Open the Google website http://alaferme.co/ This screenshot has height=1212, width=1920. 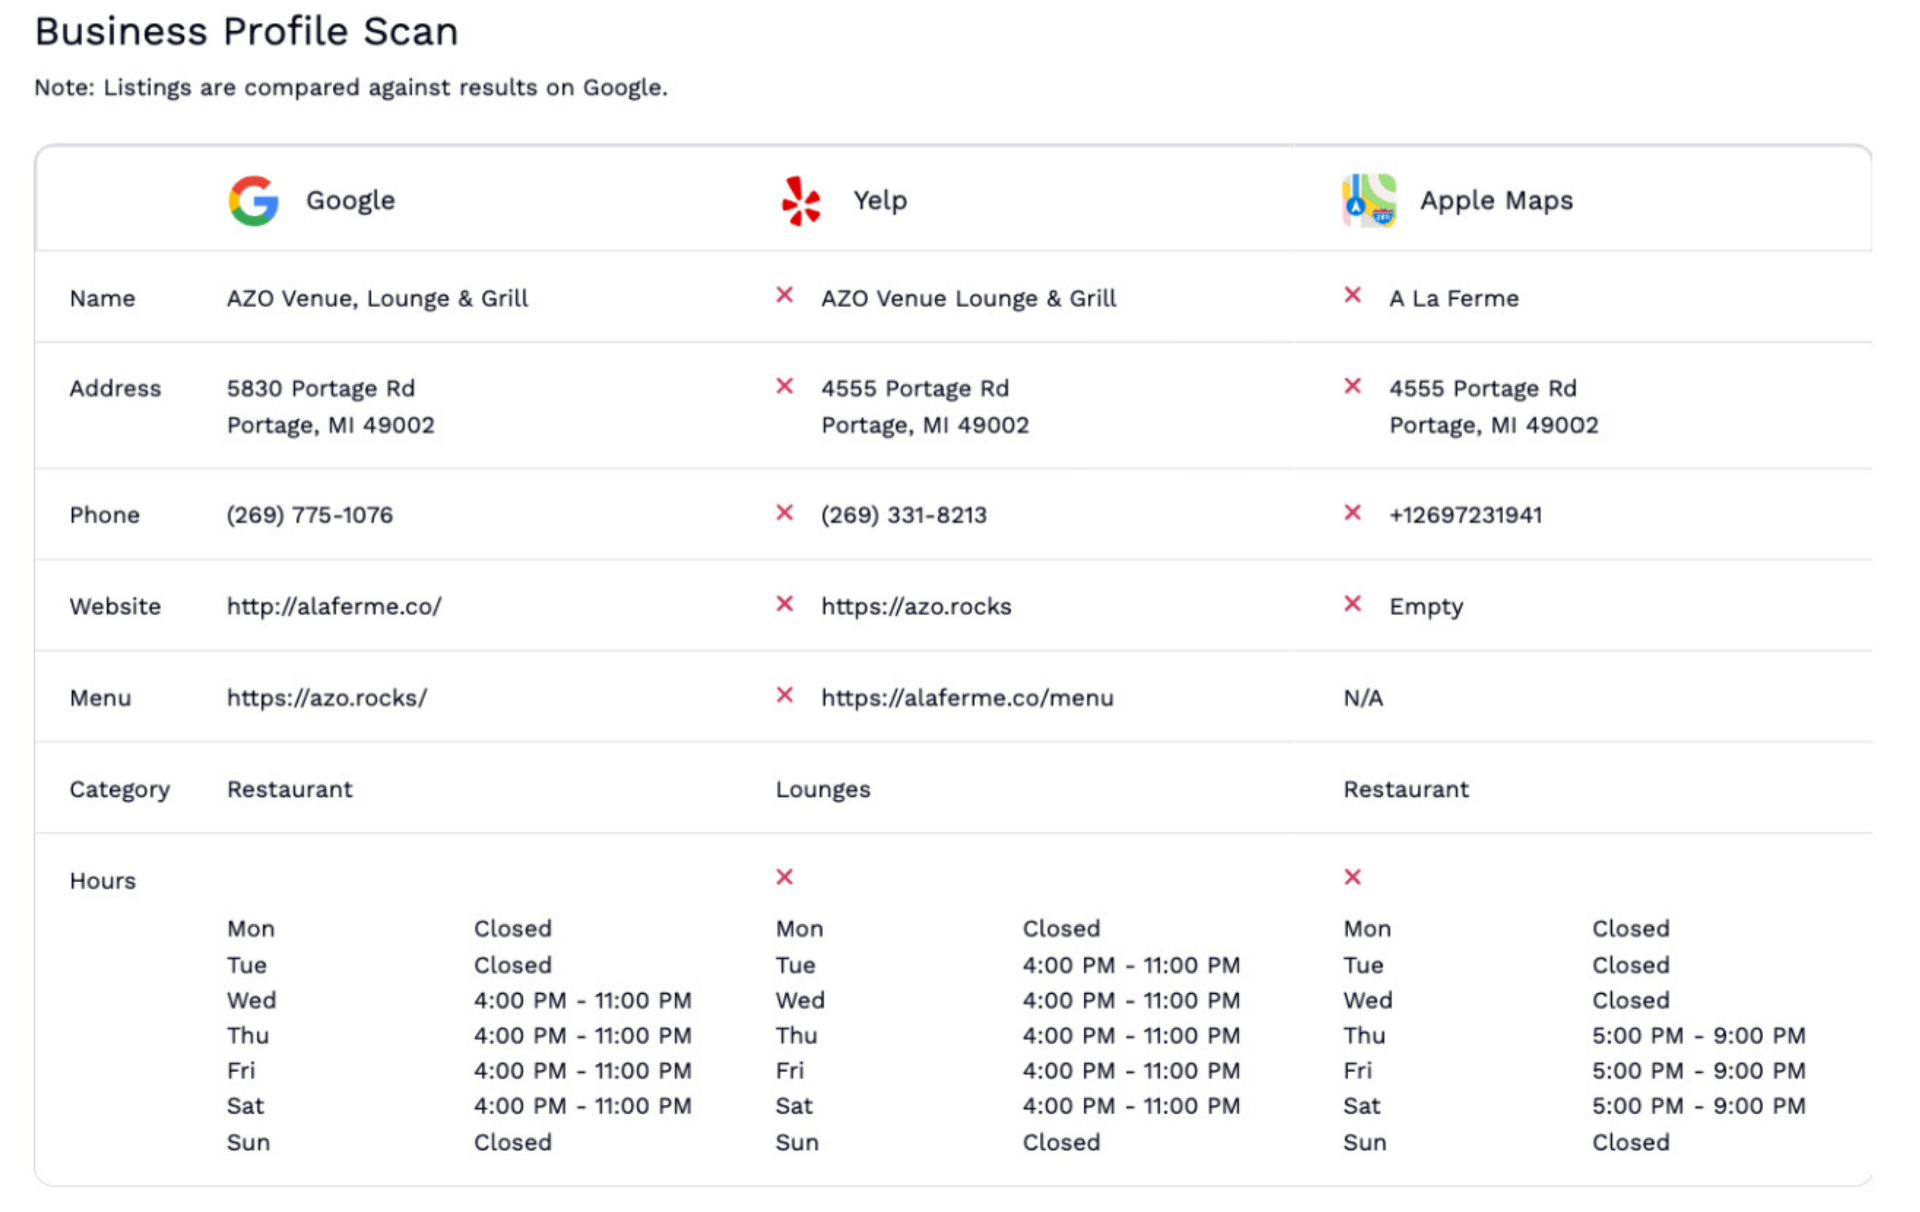[334, 606]
